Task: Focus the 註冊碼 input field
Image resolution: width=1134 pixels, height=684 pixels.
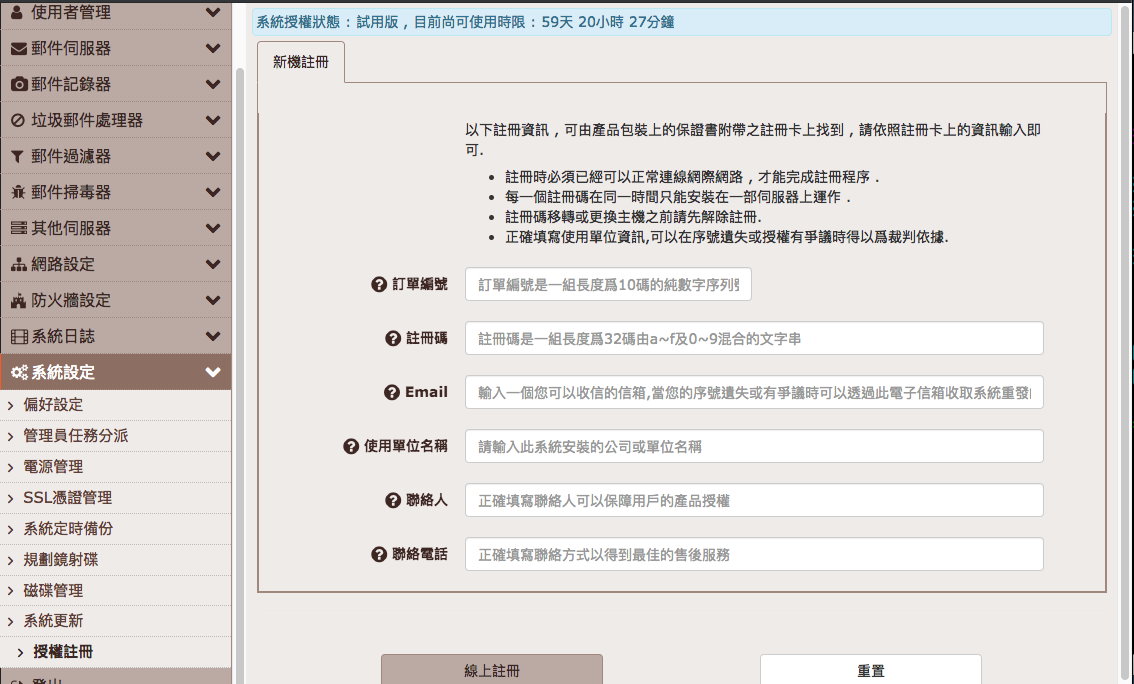Action: (754, 338)
